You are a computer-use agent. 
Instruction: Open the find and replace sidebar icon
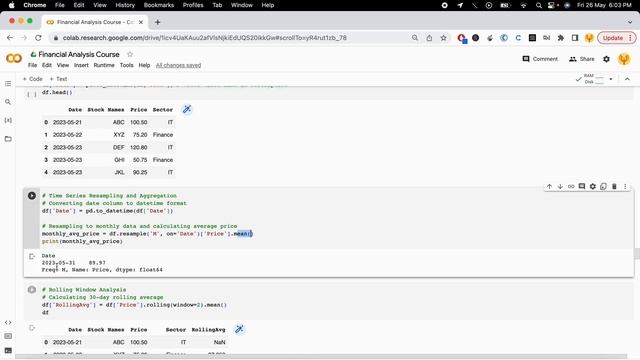click(8, 102)
